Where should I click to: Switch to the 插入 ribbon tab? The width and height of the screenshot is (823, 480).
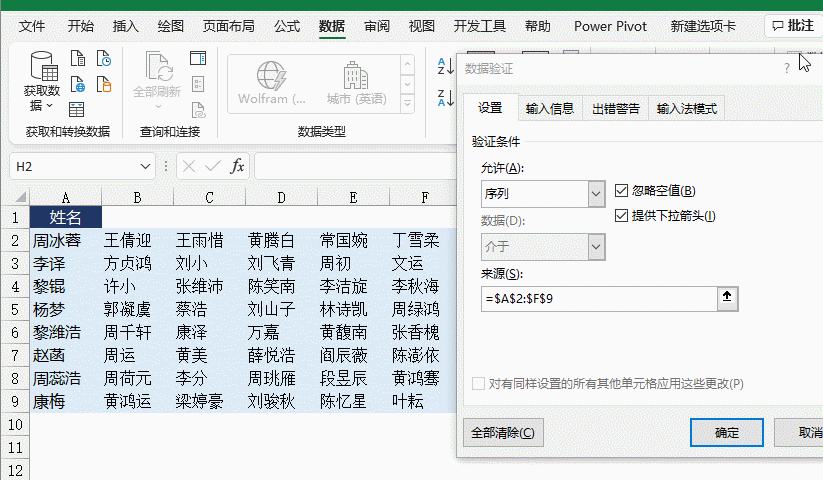[125, 26]
